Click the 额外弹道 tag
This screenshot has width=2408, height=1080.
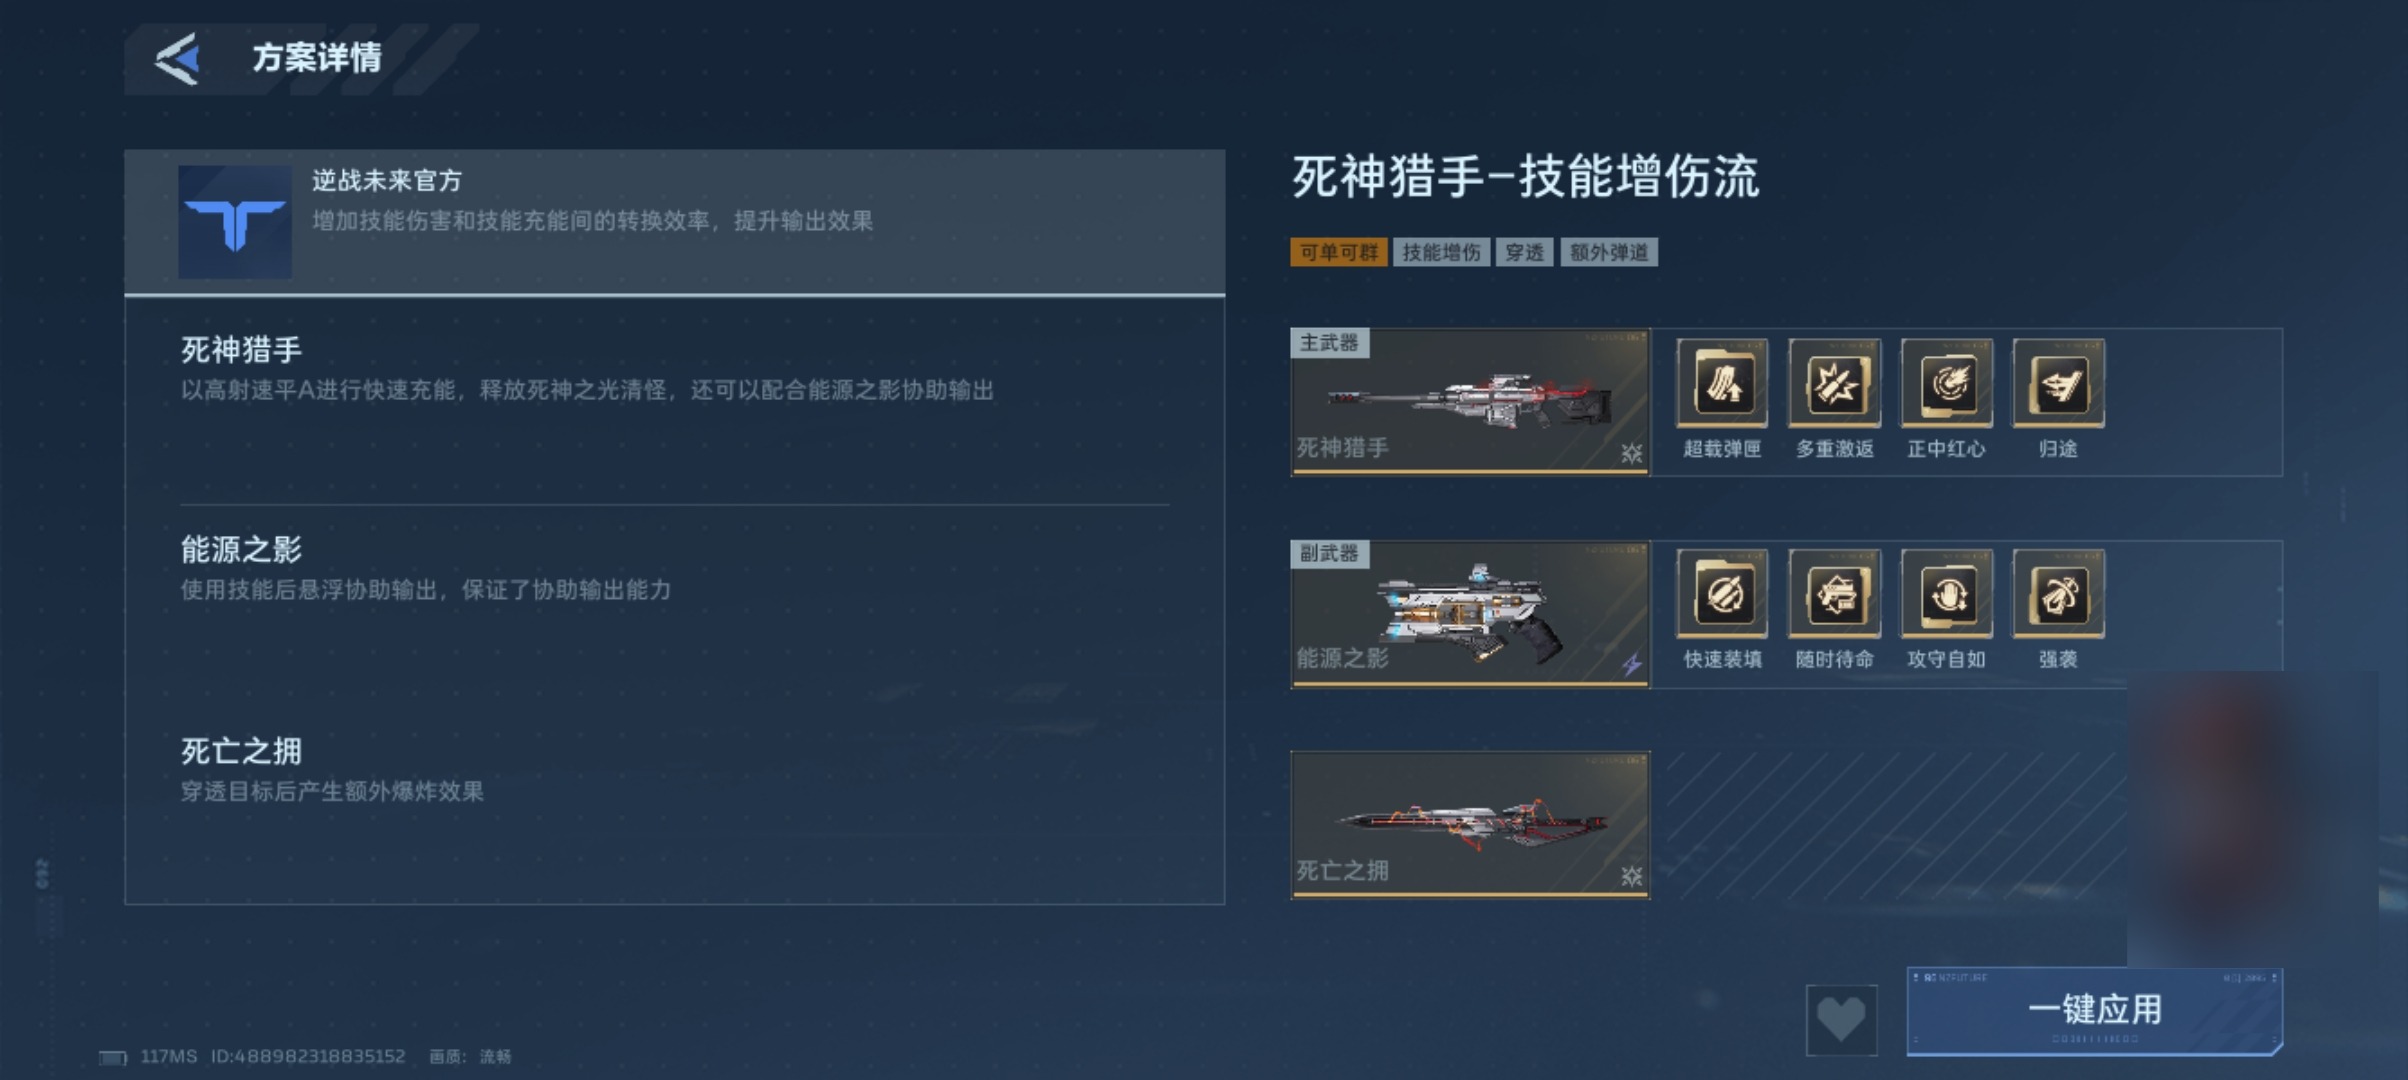tap(1608, 252)
